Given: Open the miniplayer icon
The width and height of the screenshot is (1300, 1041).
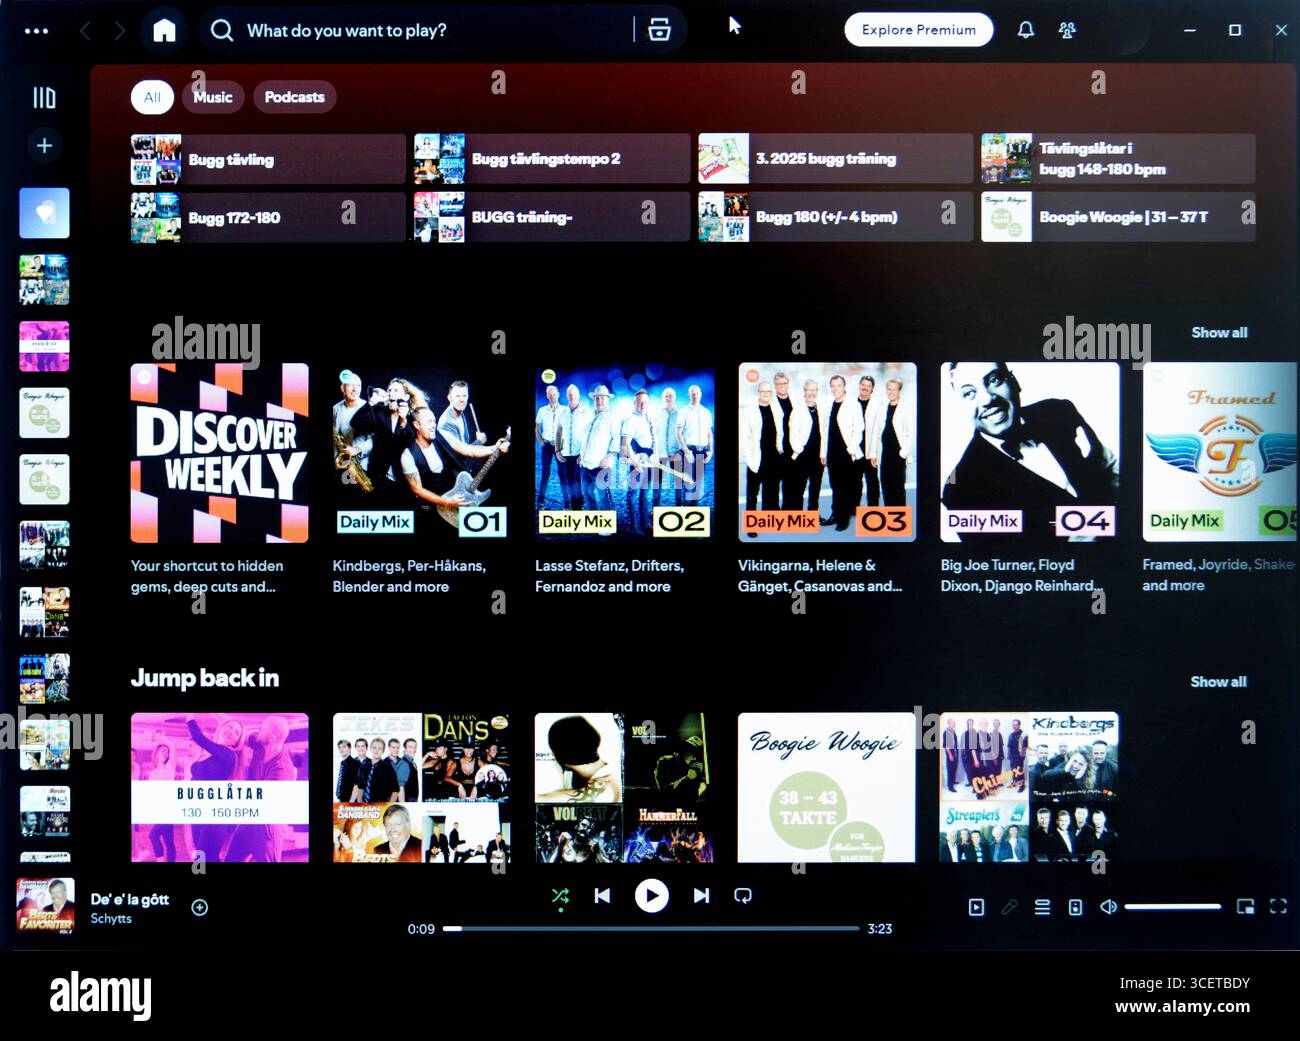Looking at the screenshot, I should pyautogui.click(x=1245, y=907).
